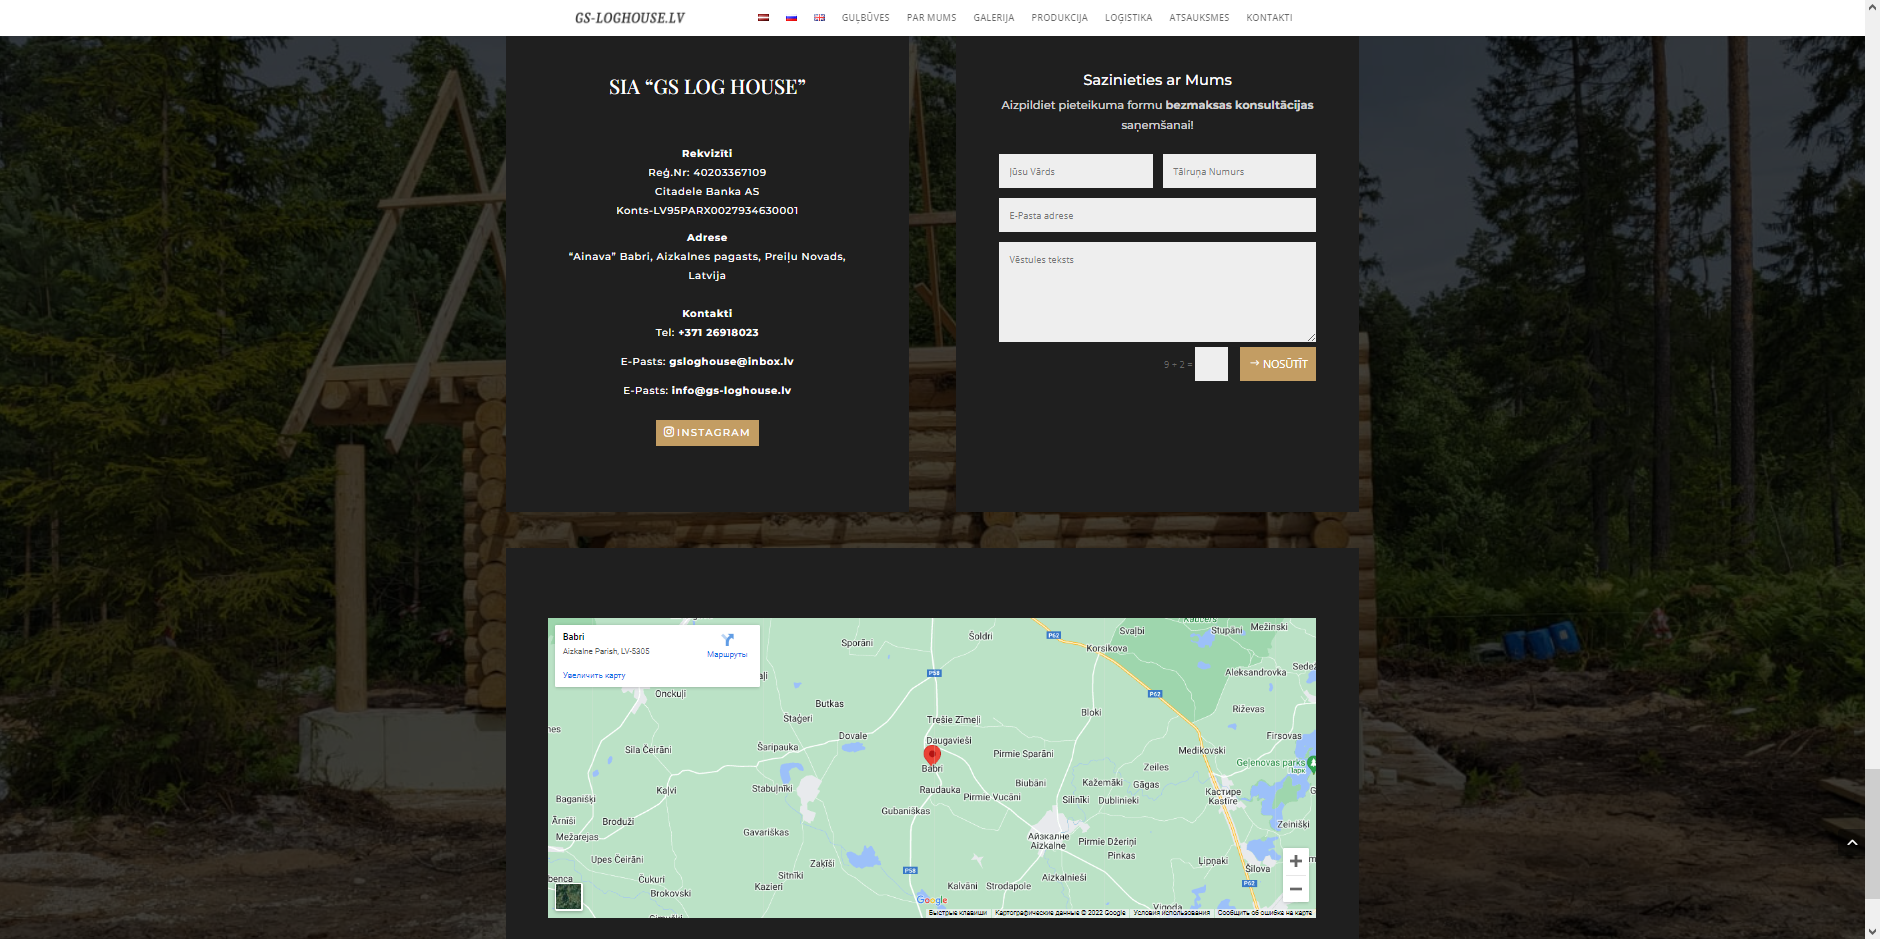The image size is (1880, 939).
Task: Zoom out on the Google map
Action: [1295, 889]
